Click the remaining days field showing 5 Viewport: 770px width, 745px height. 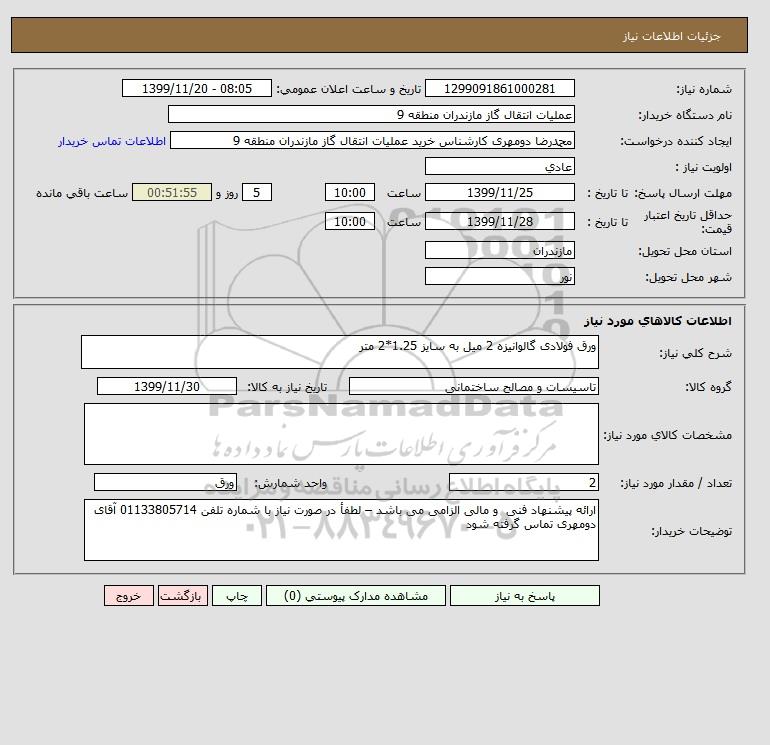point(257,193)
